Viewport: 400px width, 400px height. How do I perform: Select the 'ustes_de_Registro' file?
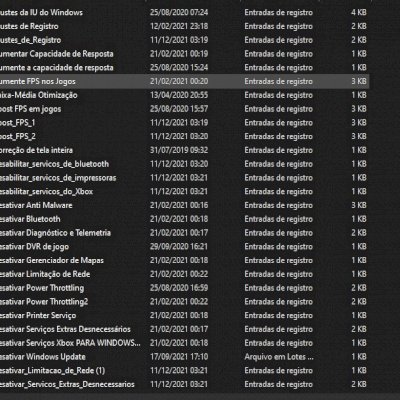[x=31, y=40]
